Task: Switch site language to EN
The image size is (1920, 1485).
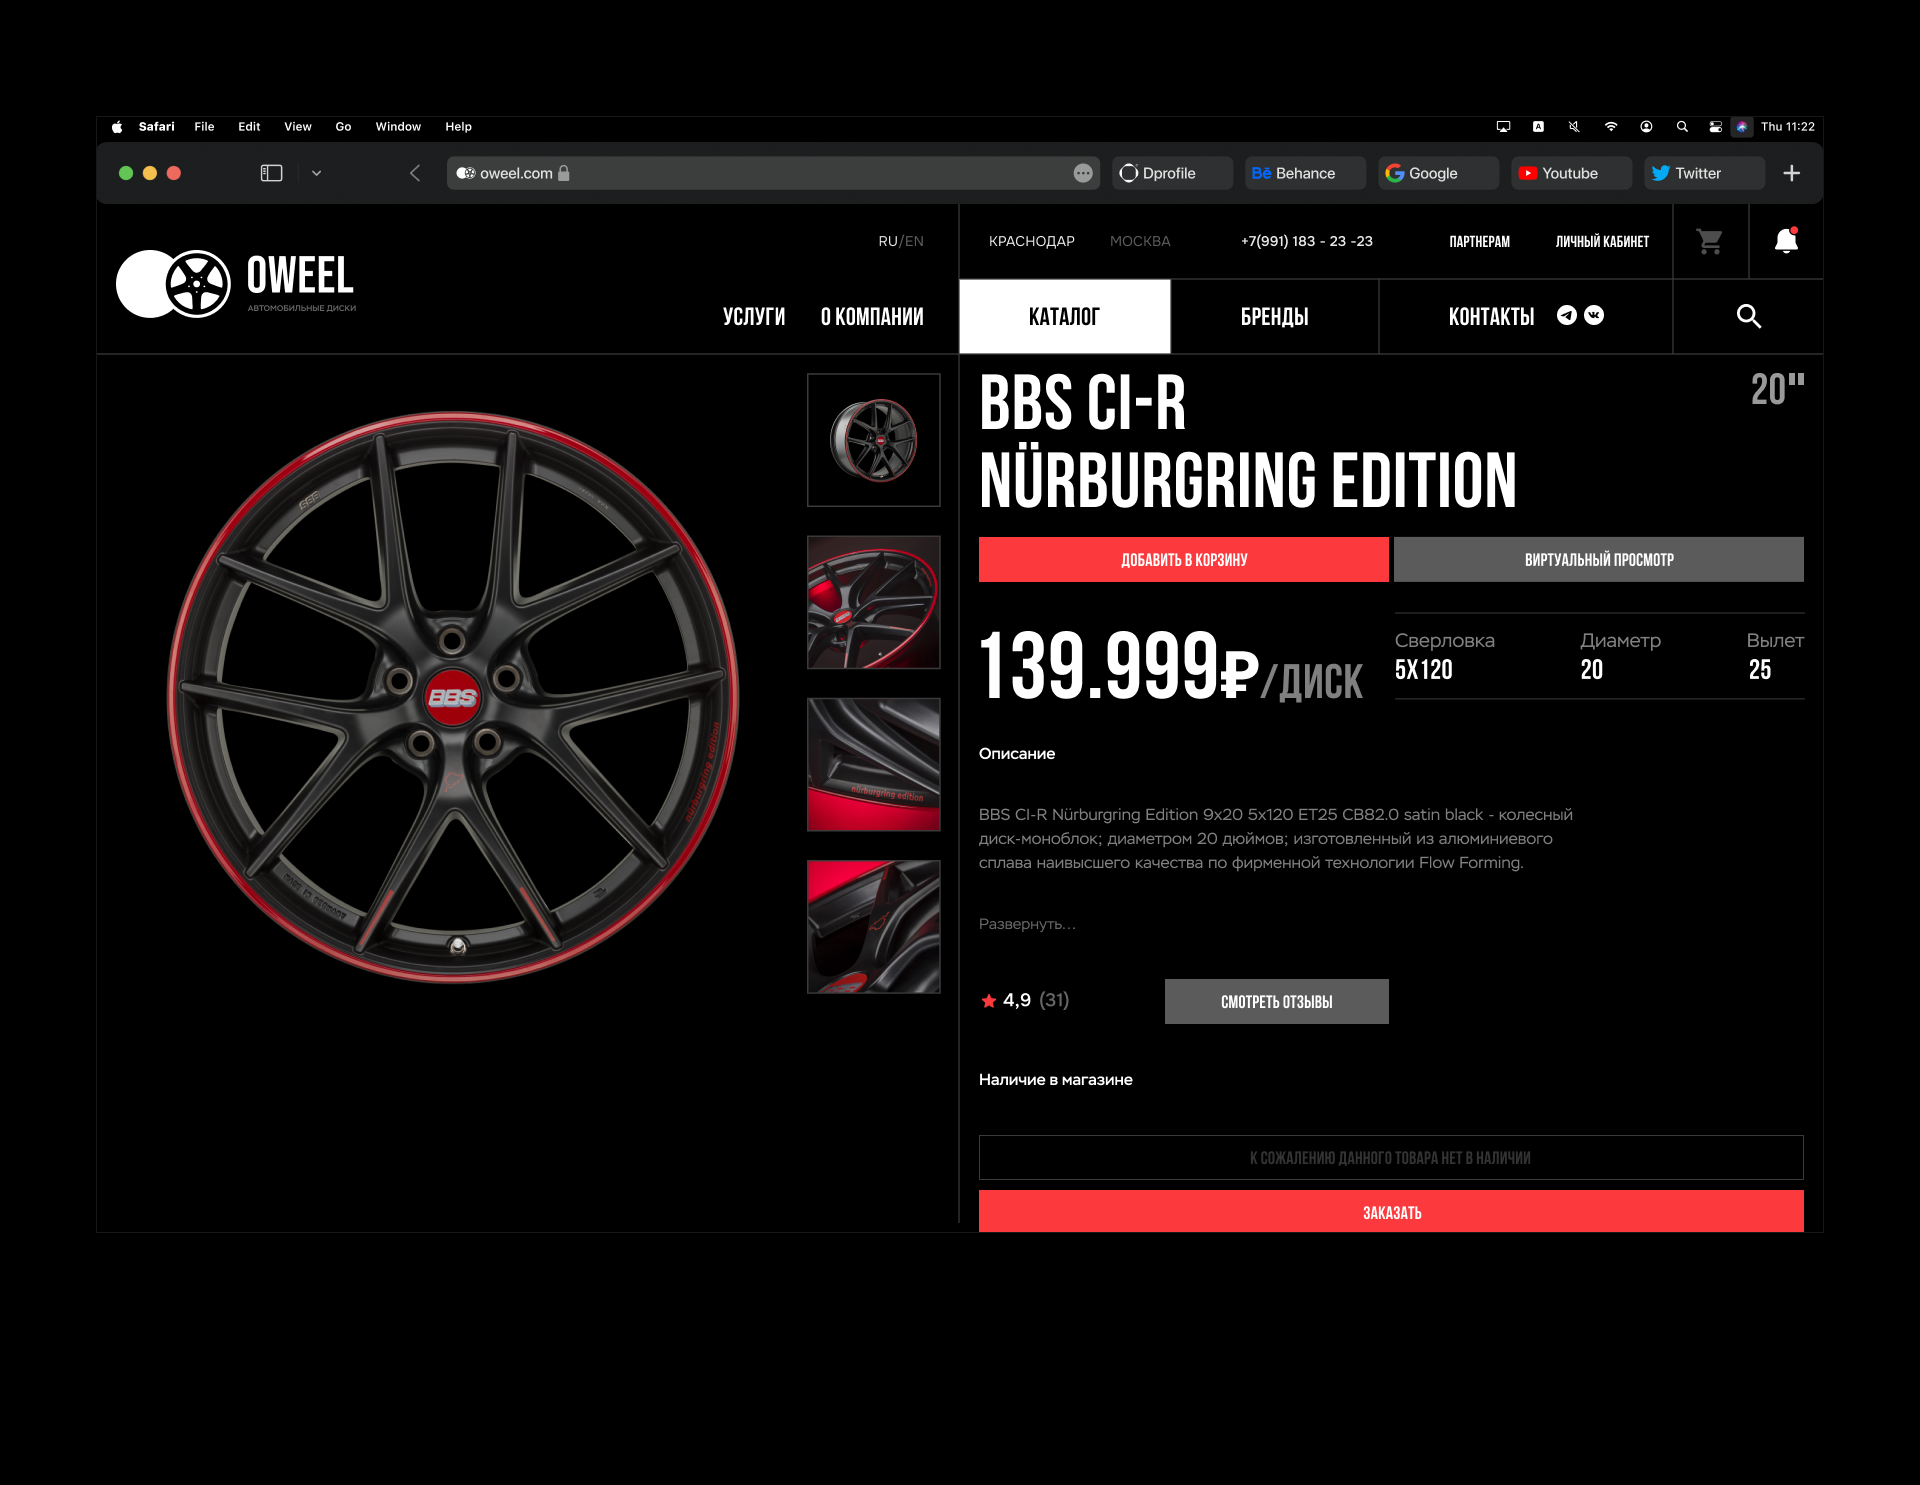Action: click(915, 241)
